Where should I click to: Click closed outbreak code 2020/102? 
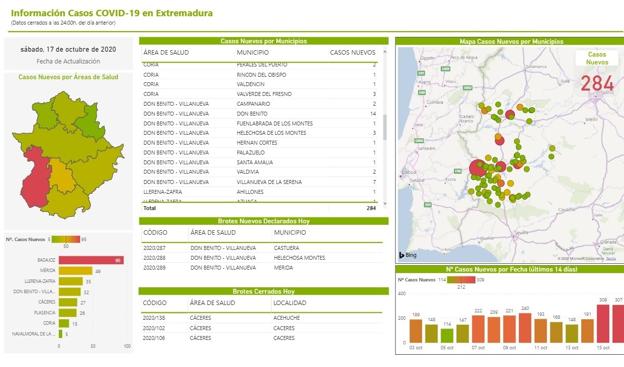(x=154, y=328)
